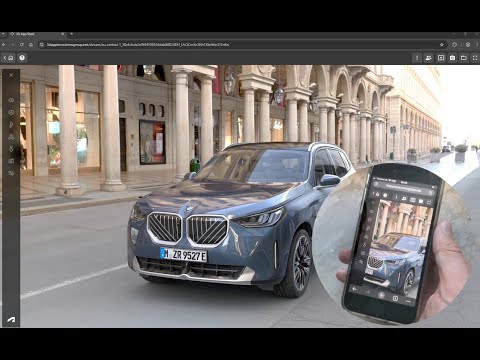Viewport: 480px width, 360px height.
Task: Click the fifth sidebar icon
Action: pyautogui.click(x=11, y=149)
